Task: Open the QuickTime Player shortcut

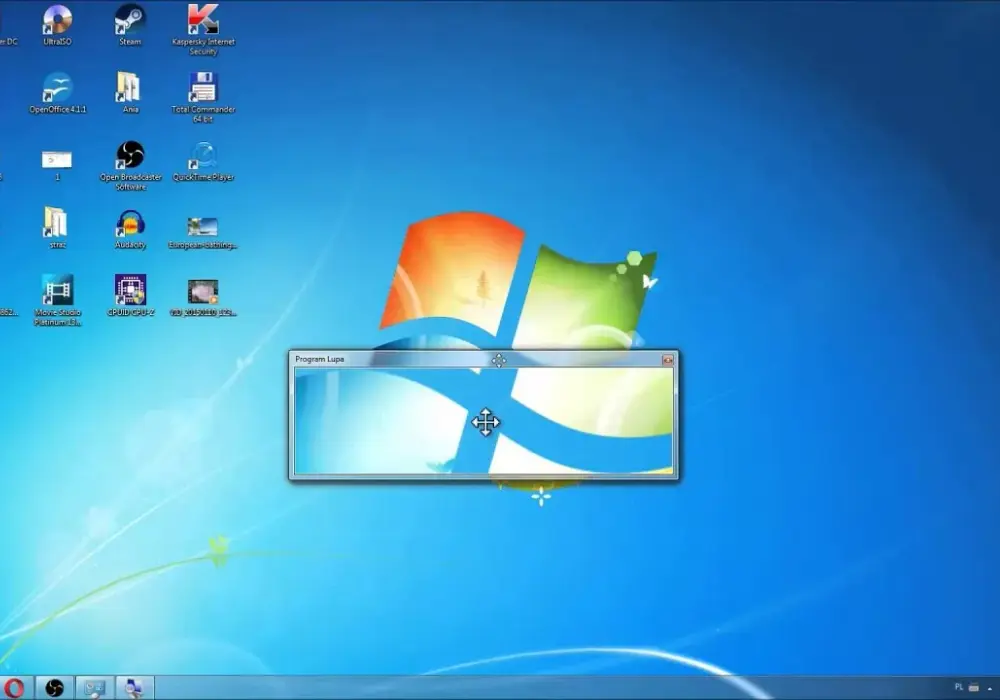Action: pyautogui.click(x=203, y=161)
